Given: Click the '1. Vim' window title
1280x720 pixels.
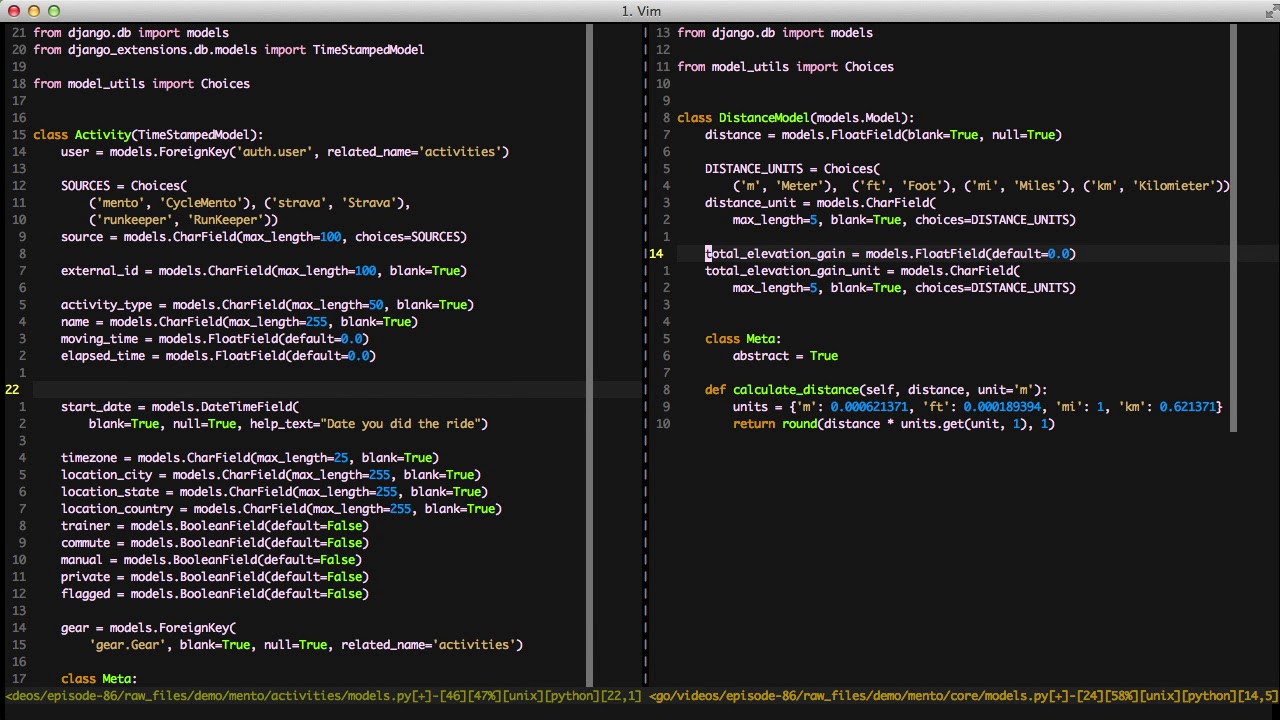Looking at the screenshot, I should [641, 11].
